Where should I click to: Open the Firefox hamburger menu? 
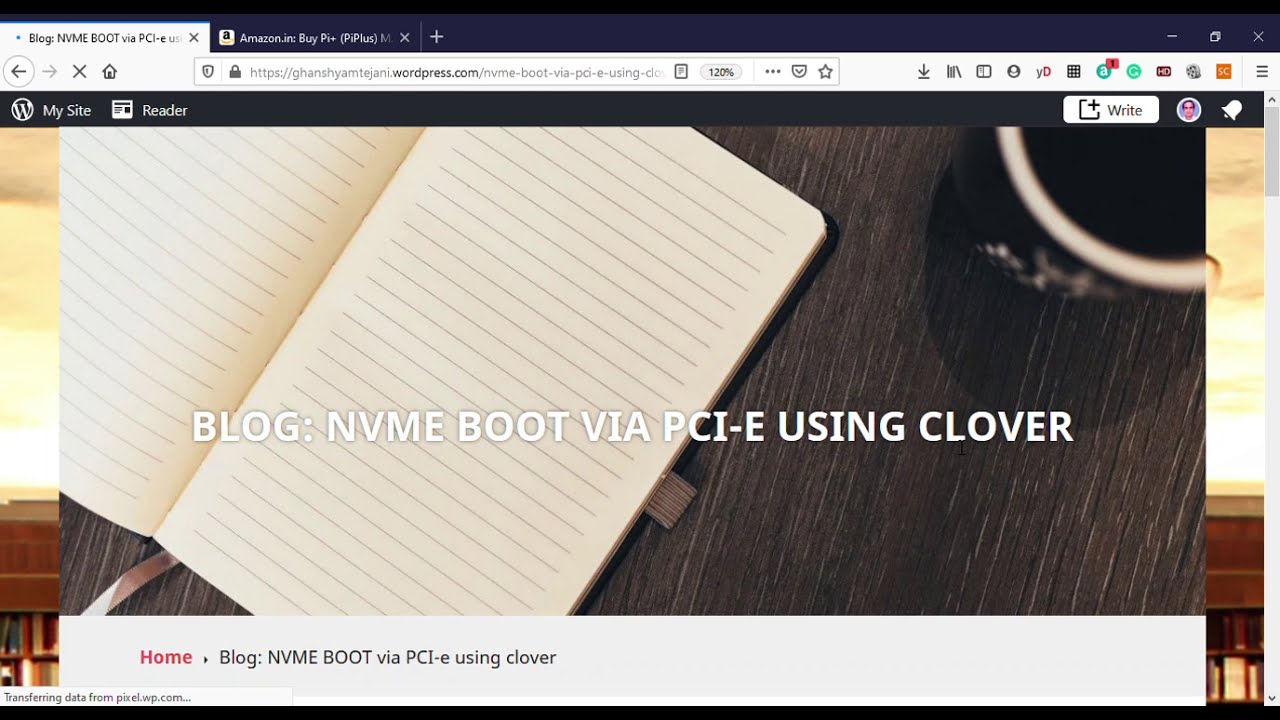[x=1262, y=72]
